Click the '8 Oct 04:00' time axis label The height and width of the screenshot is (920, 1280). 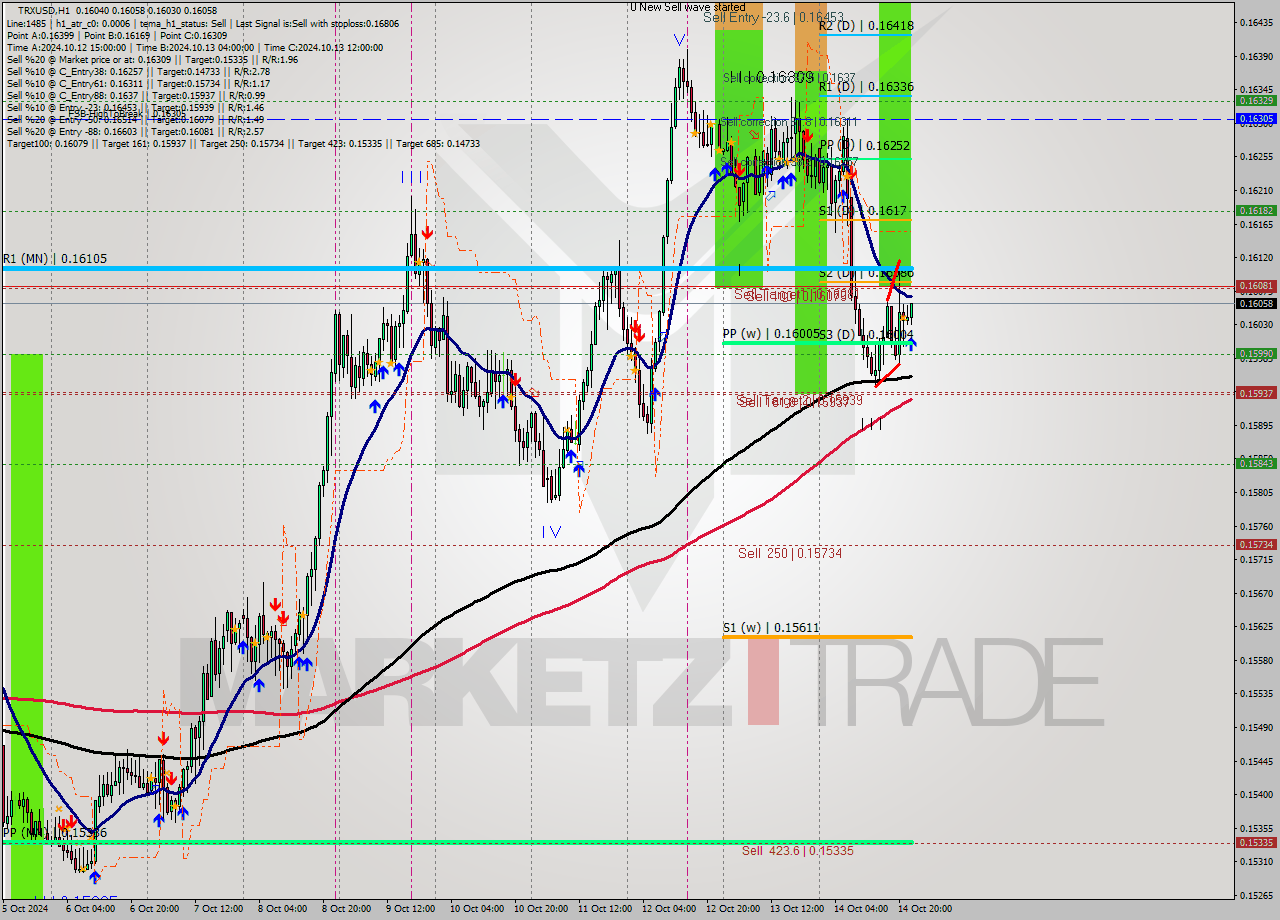(x=282, y=909)
